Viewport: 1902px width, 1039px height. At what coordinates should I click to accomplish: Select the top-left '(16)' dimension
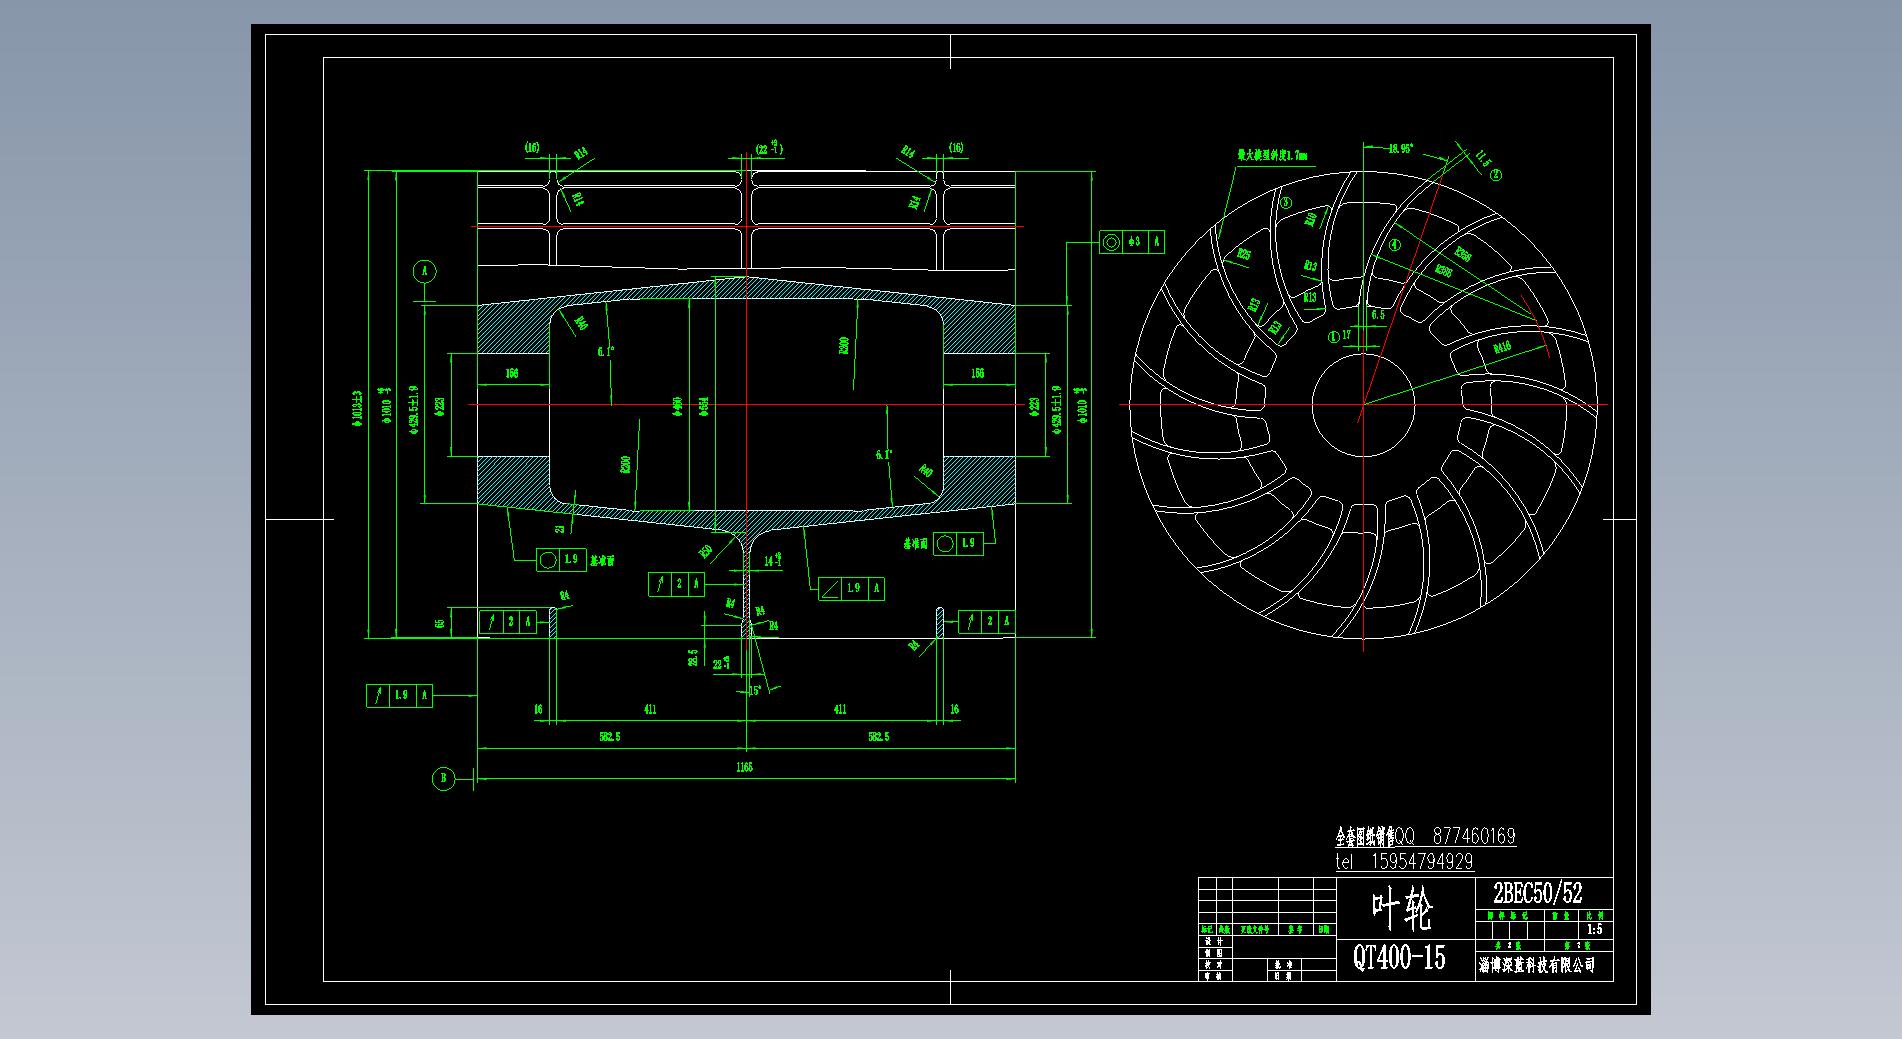point(531,148)
